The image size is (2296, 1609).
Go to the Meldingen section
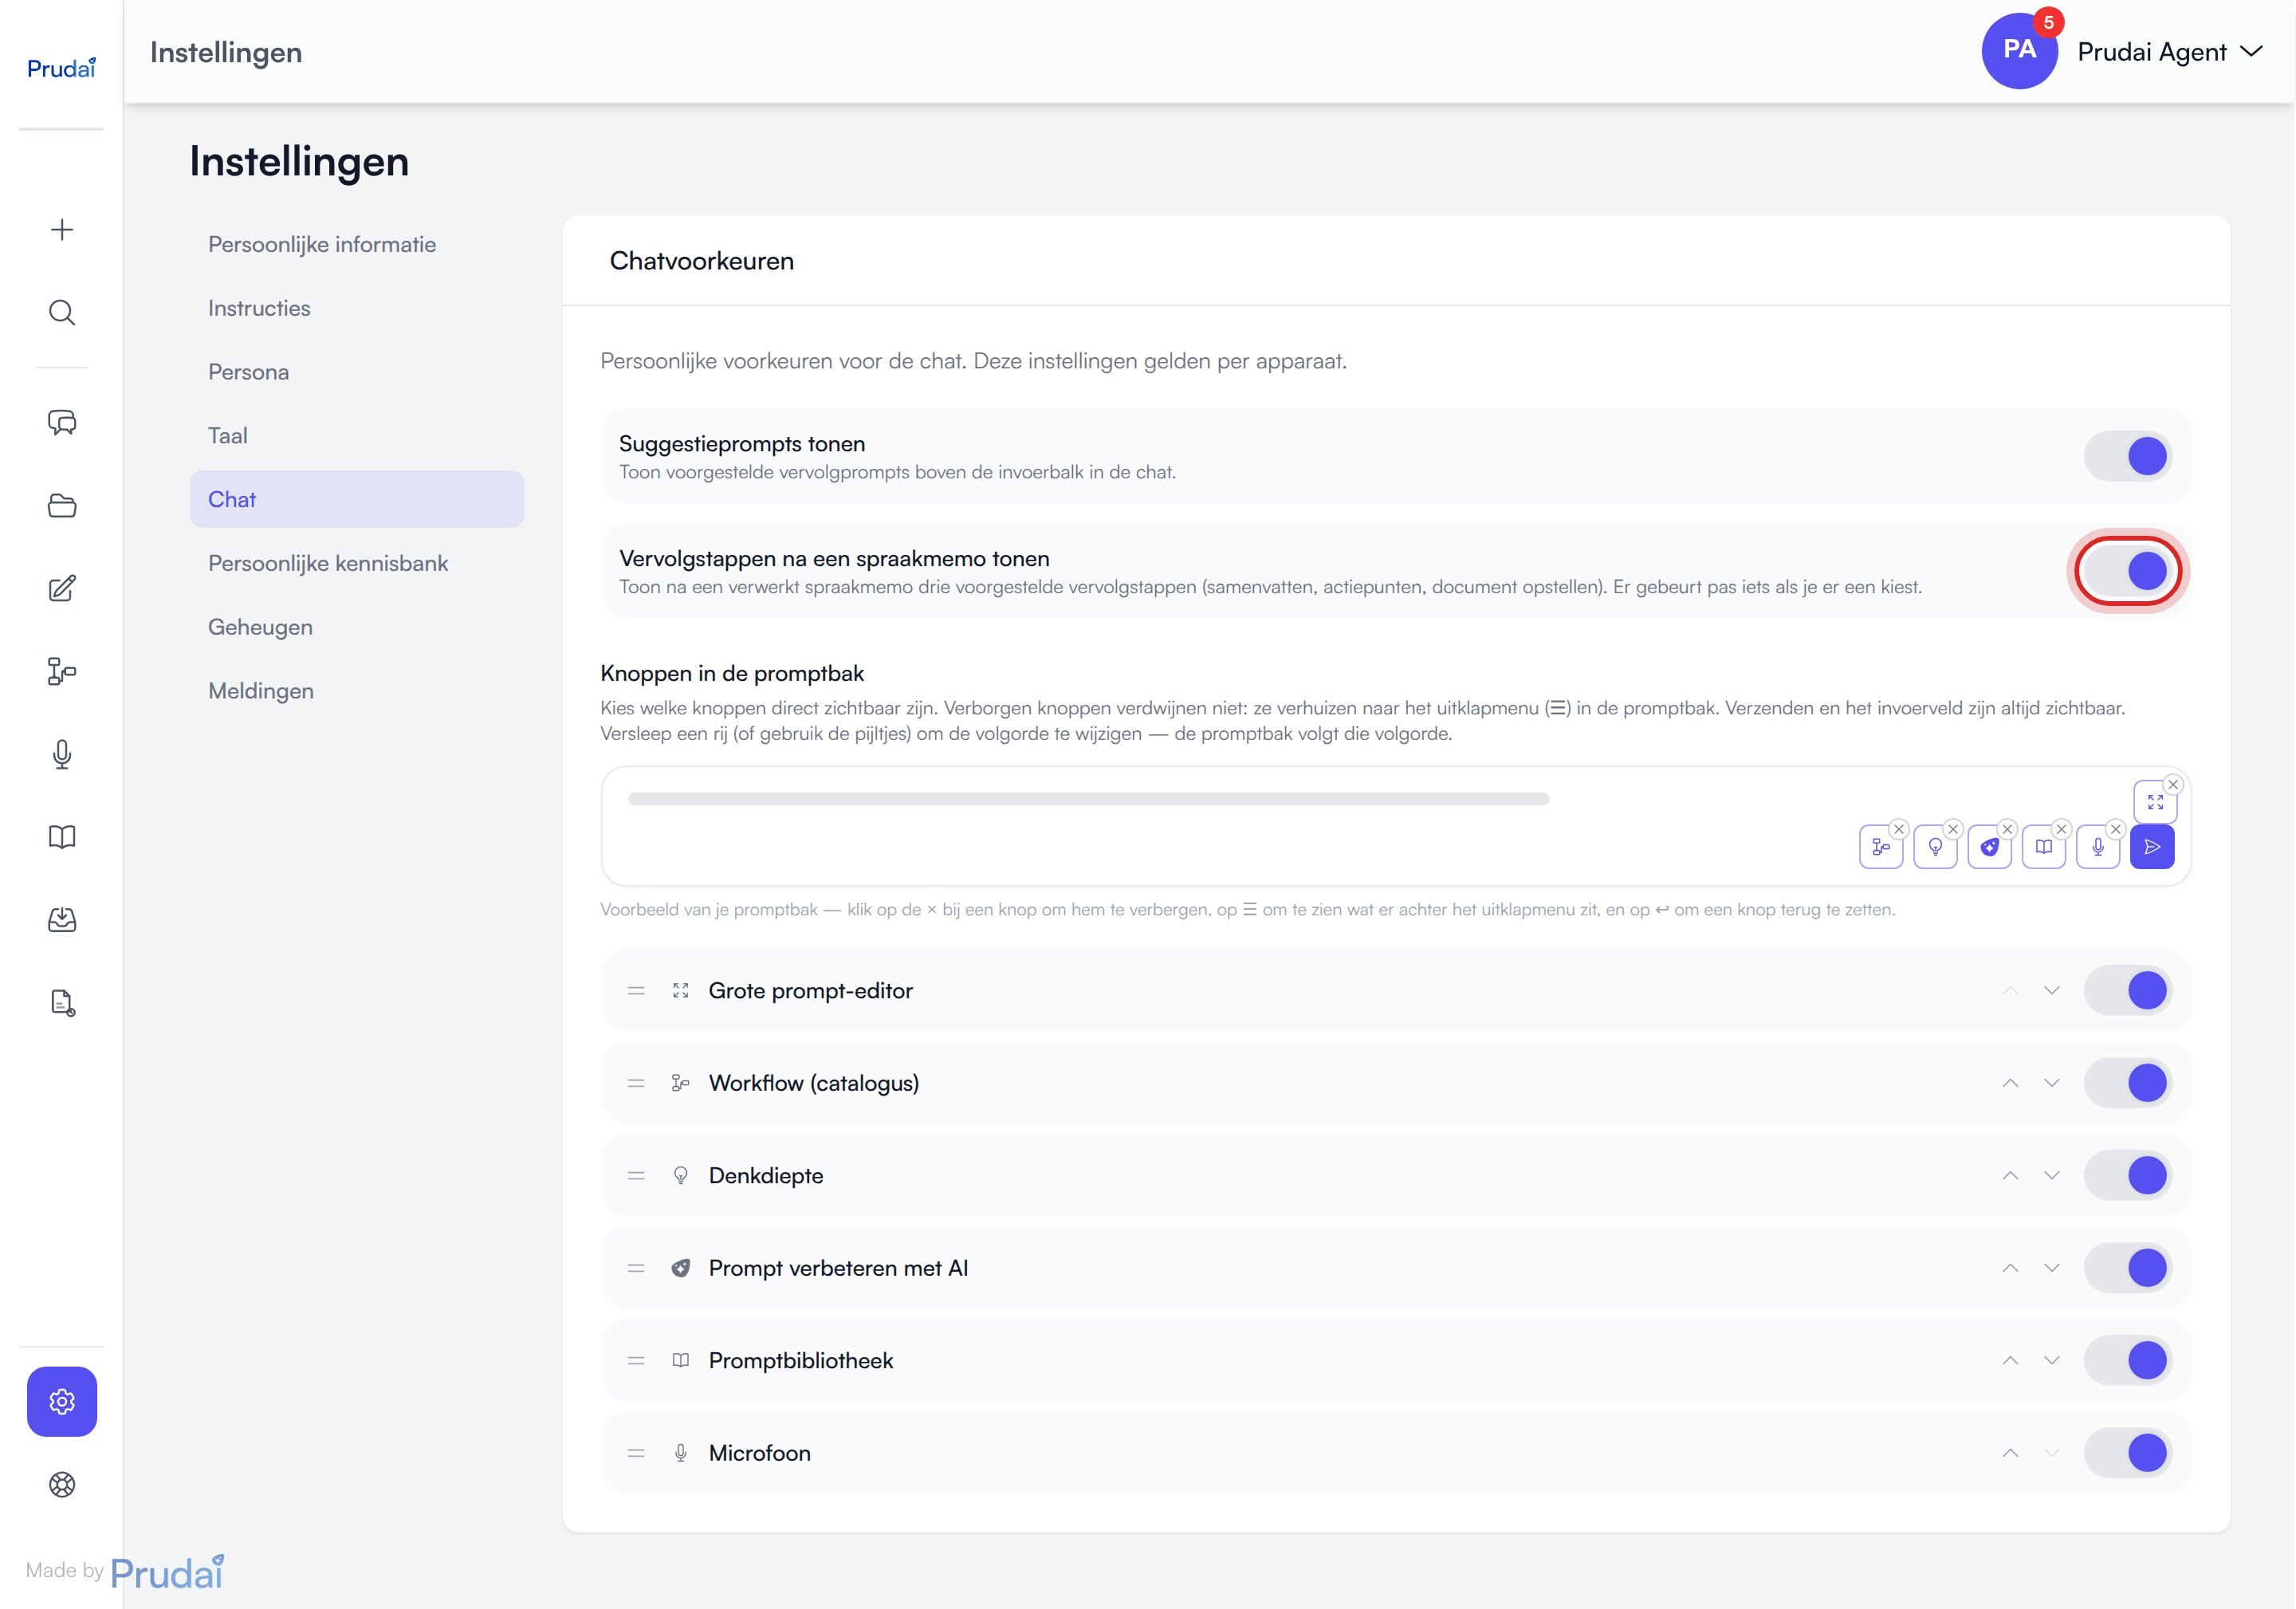click(357, 691)
